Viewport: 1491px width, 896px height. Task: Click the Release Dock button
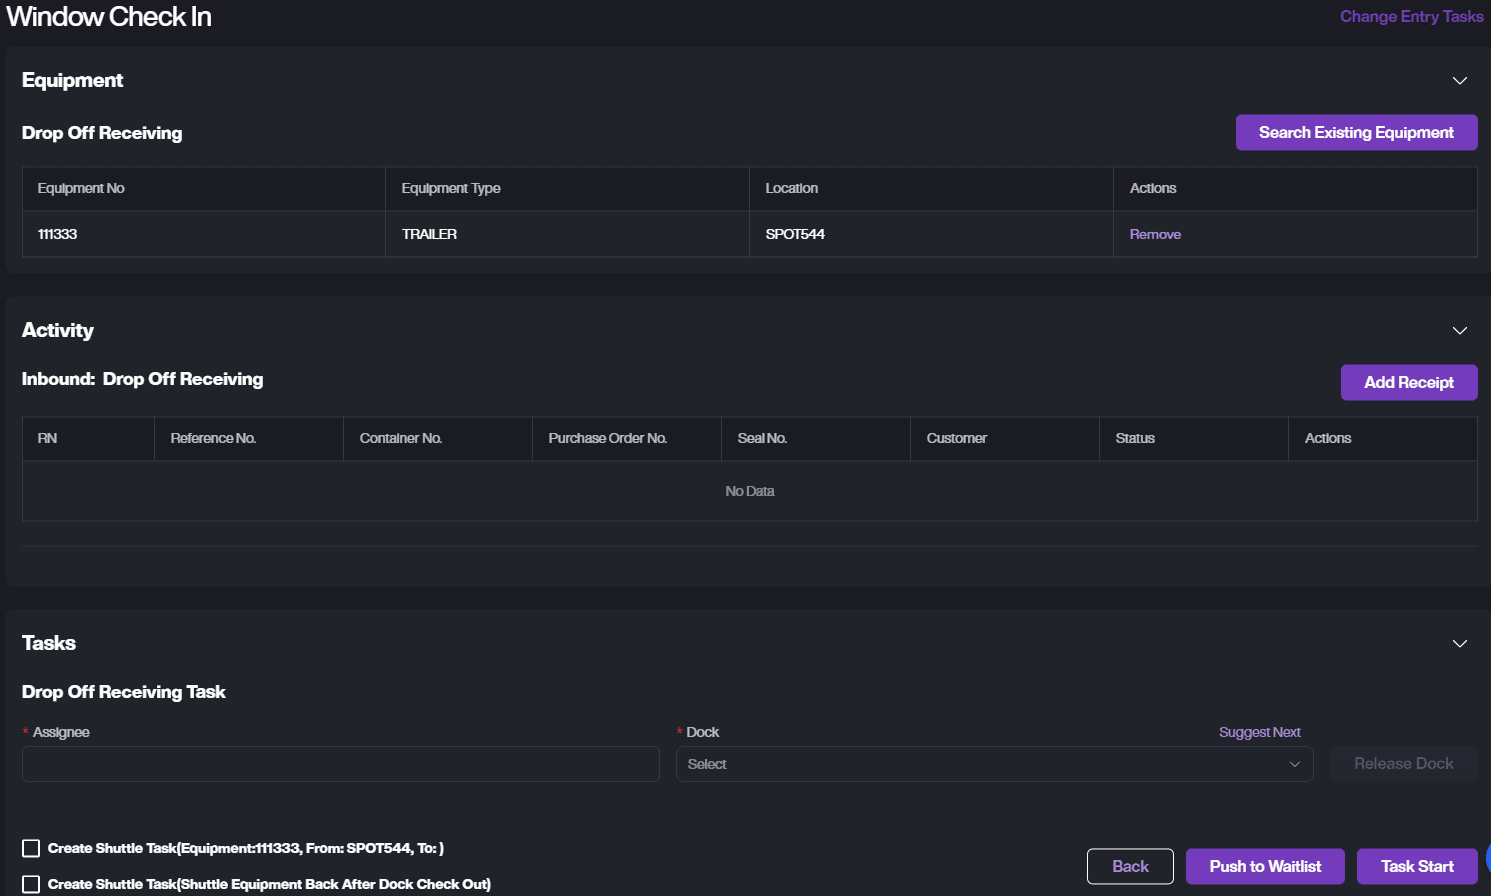pos(1402,764)
